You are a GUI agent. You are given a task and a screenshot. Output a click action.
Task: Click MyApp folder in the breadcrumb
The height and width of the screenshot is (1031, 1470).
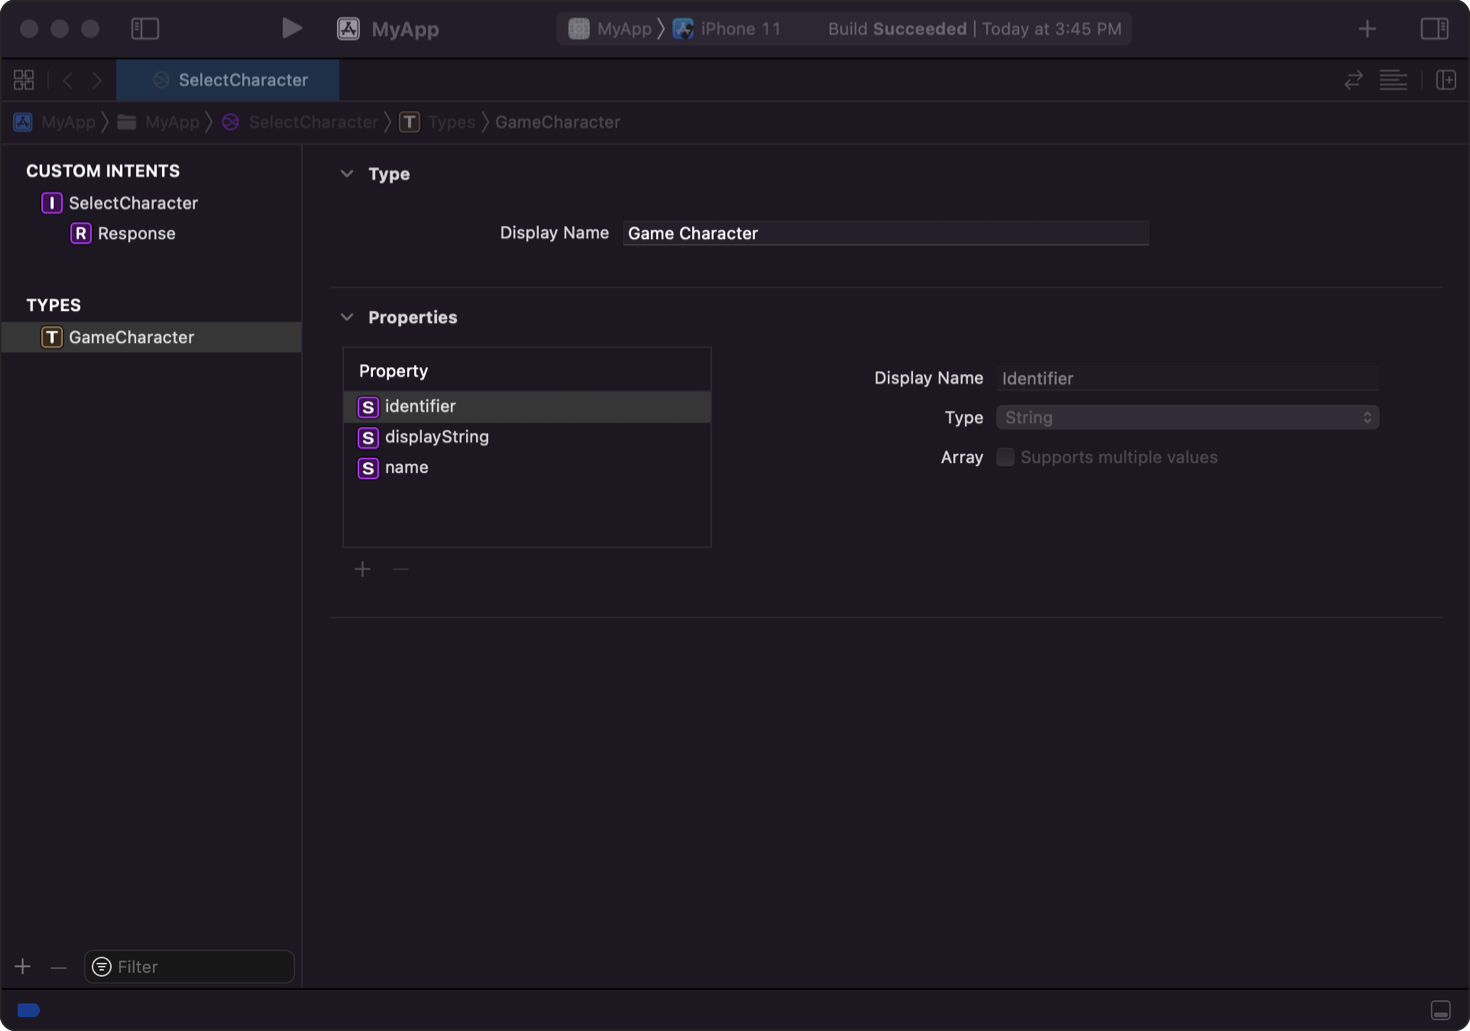159,122
